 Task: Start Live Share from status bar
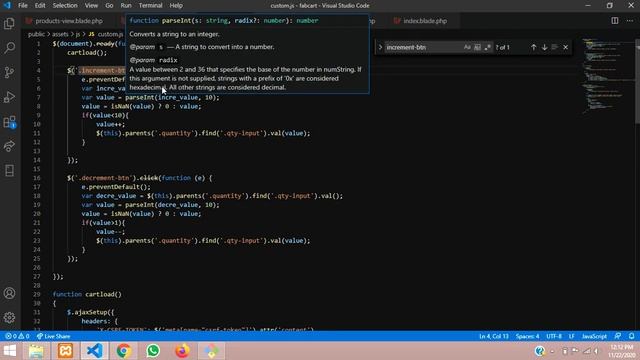[x=53, y=336]
